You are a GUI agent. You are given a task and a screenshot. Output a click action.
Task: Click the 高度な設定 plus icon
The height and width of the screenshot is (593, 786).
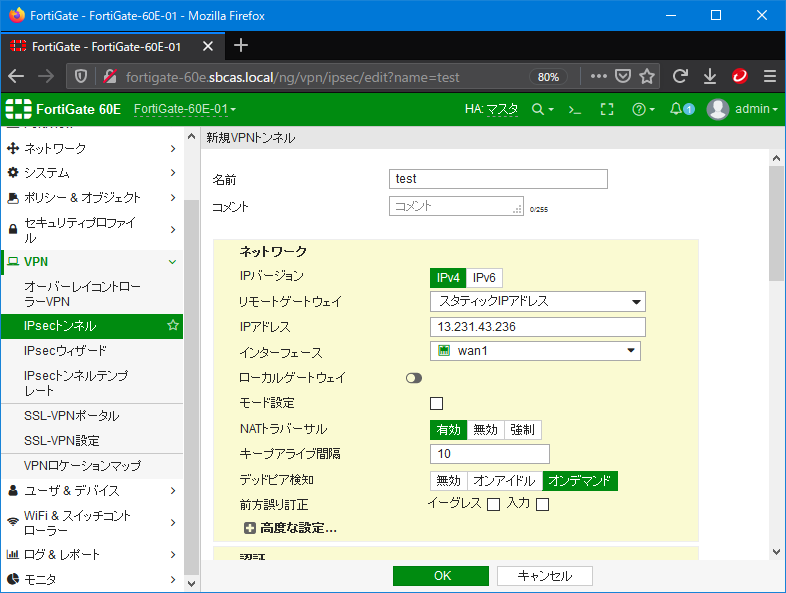click(x=250, y=528)
